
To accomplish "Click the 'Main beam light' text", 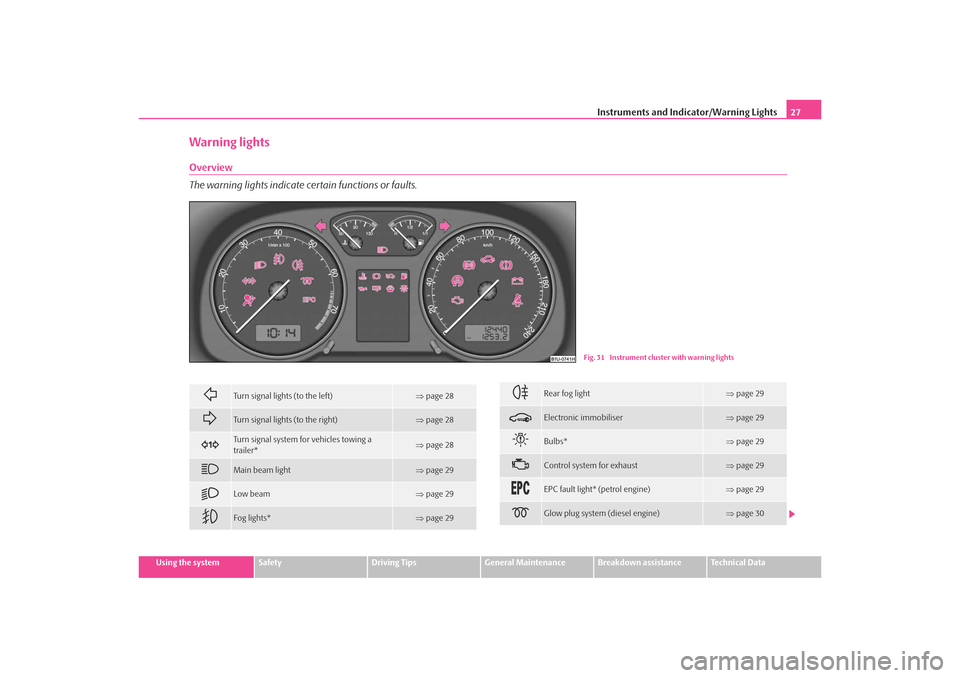I will tap(262, 470).
